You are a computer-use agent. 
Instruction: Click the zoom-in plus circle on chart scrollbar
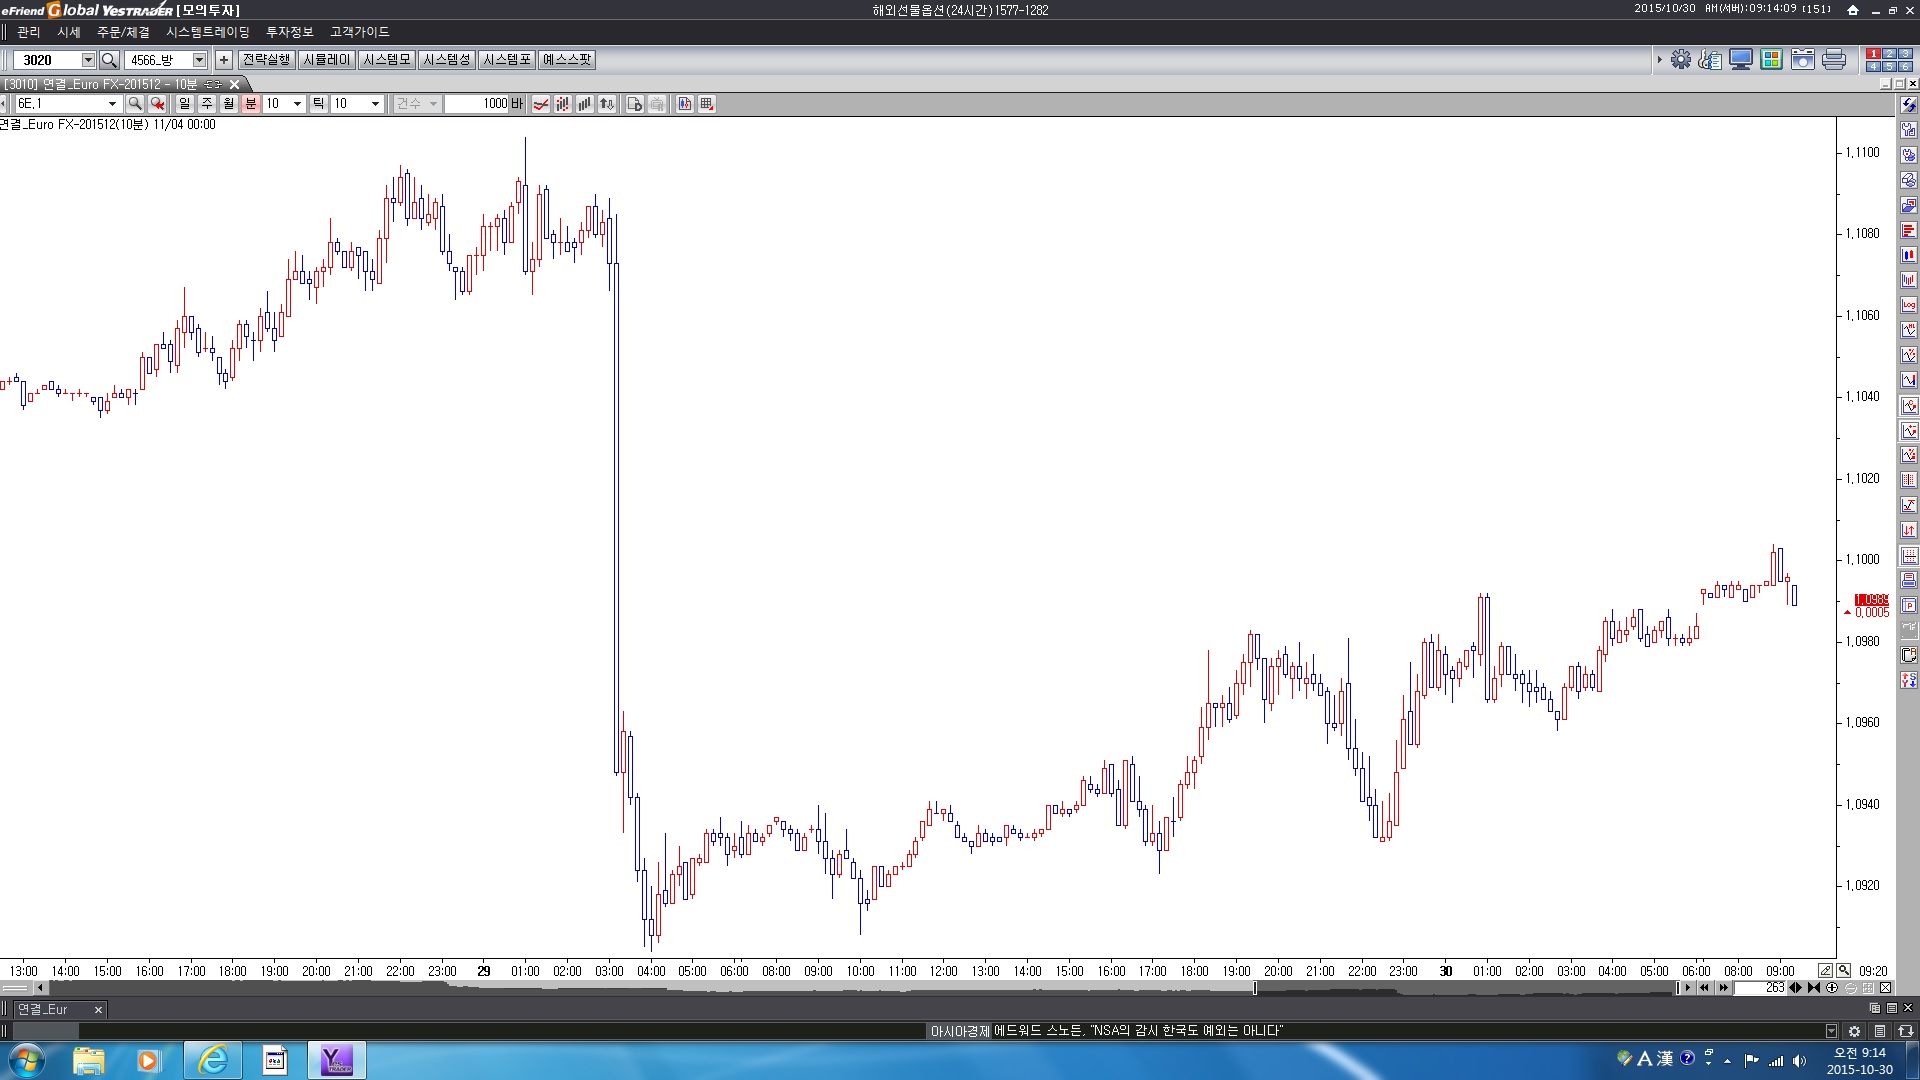1832,988
